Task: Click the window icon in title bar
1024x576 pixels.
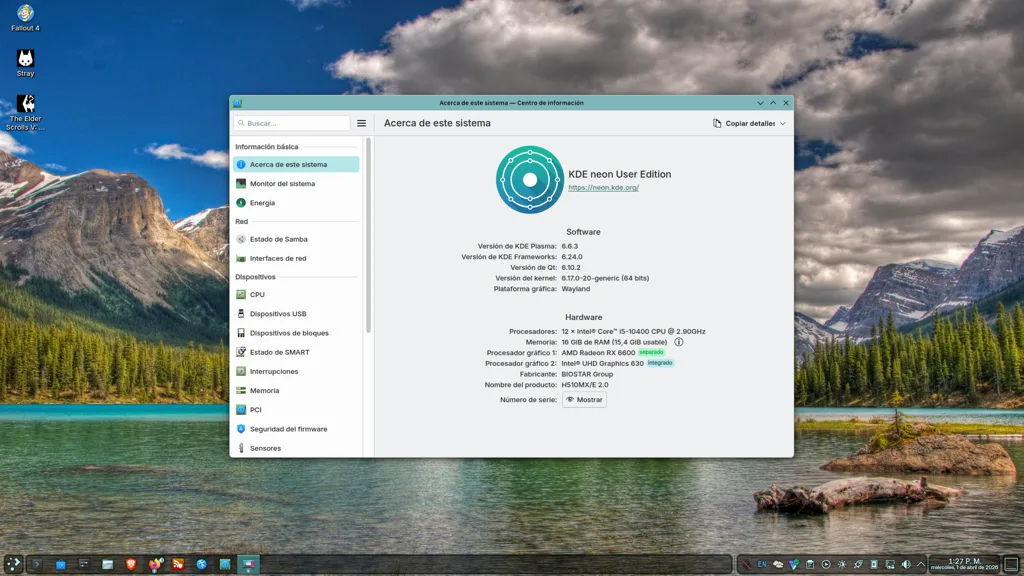Action: (x=238, y=103)
